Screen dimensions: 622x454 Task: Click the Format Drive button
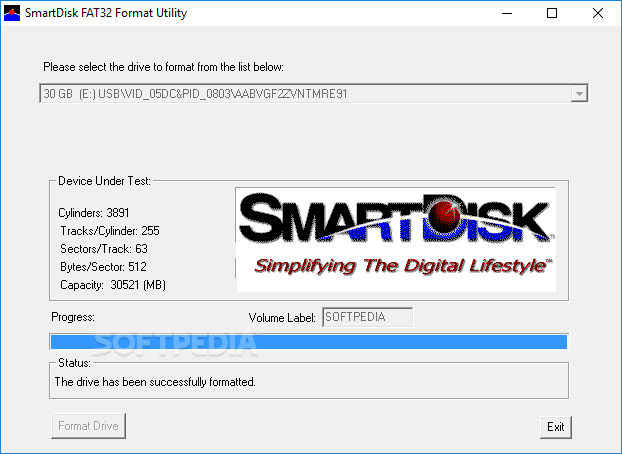click(88, 426)
